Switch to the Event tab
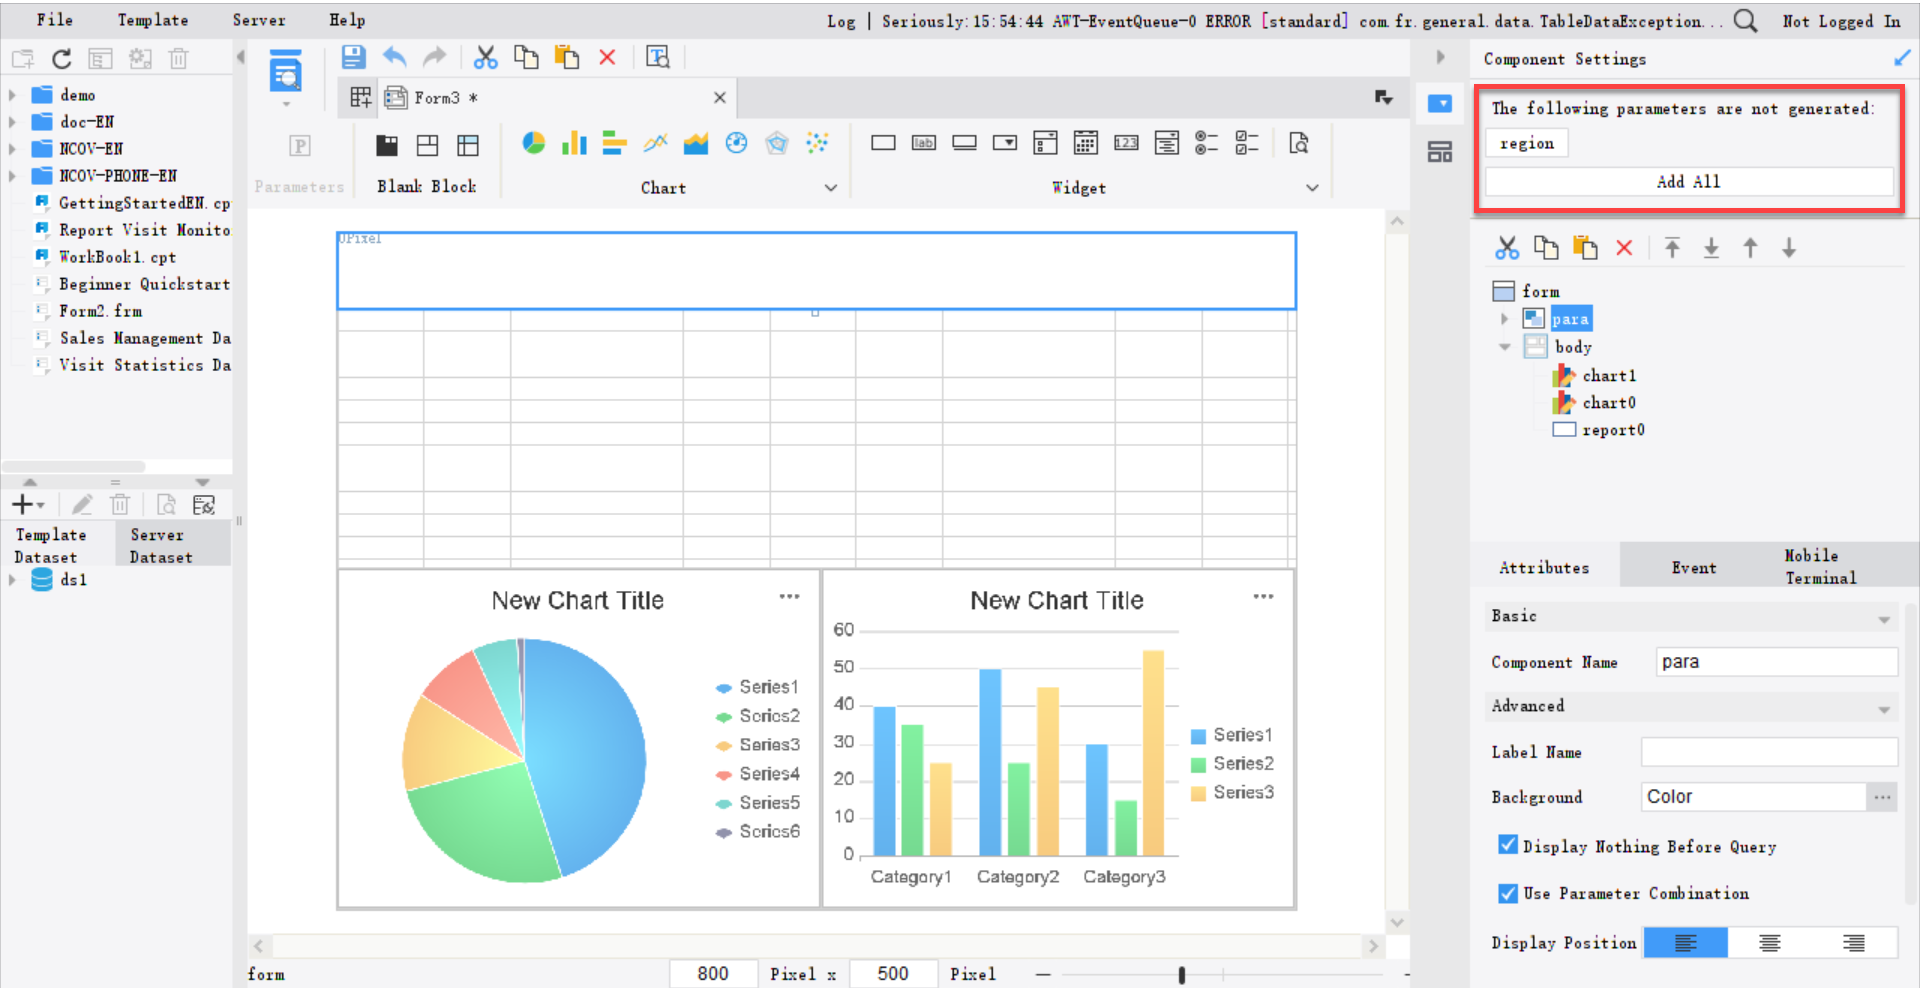Screen dimensions: 1920x988 [1693, 567]
